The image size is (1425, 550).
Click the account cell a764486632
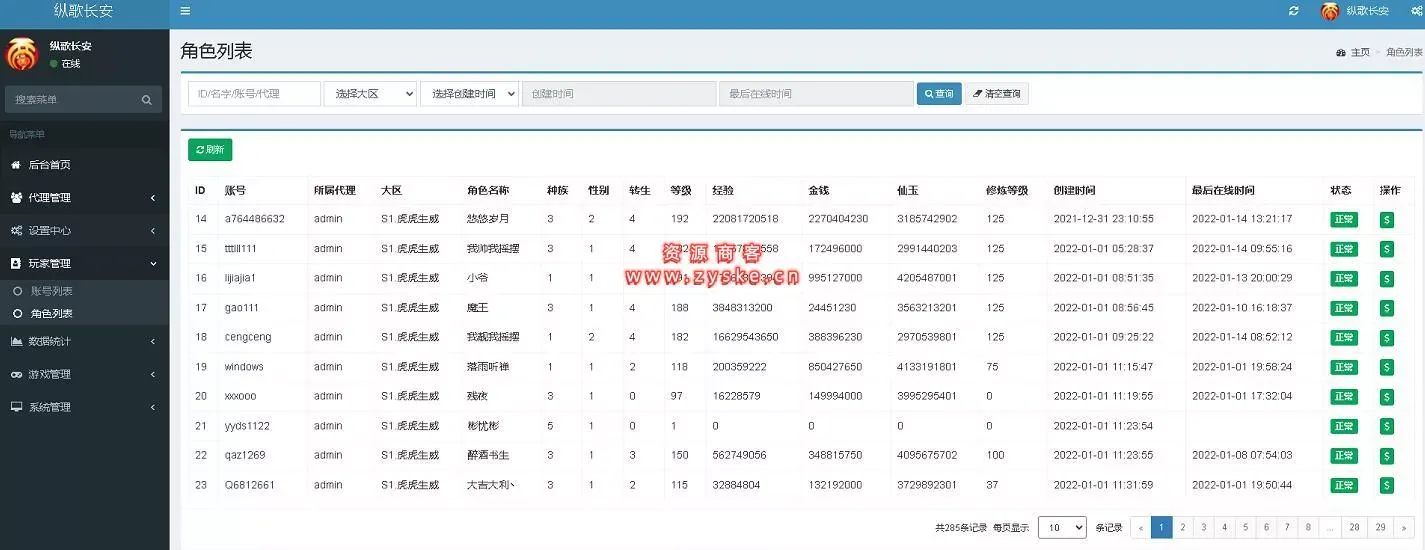pos(255,219)
